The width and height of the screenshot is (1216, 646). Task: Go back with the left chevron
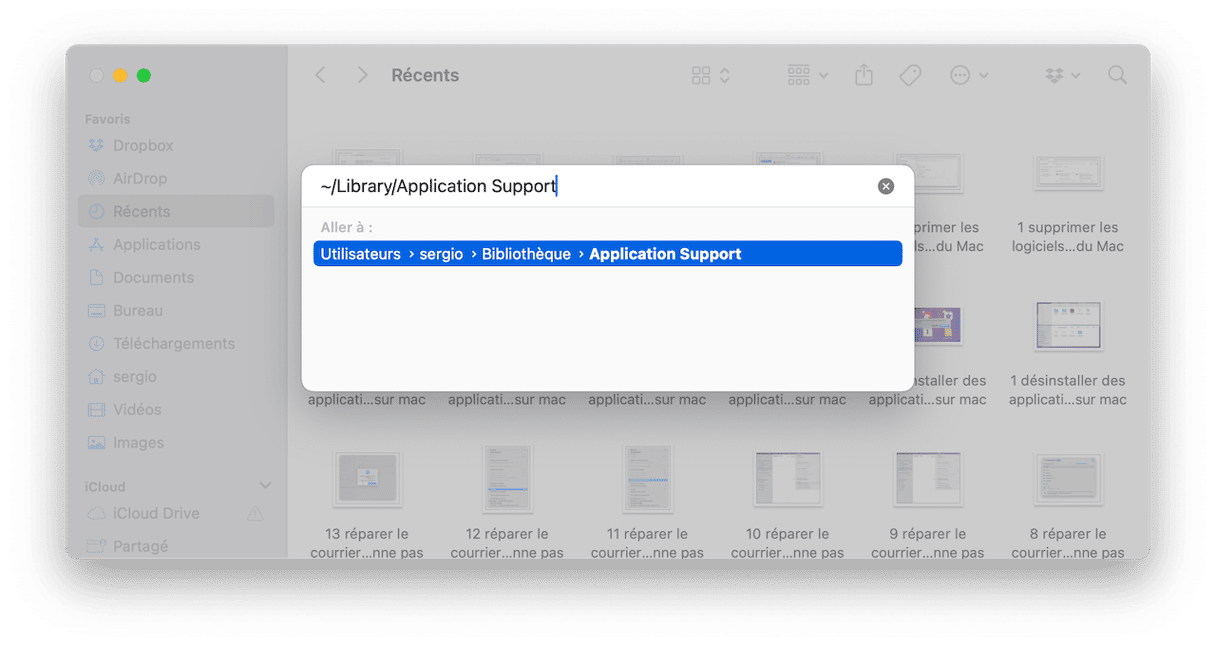[x=320, y=75]
